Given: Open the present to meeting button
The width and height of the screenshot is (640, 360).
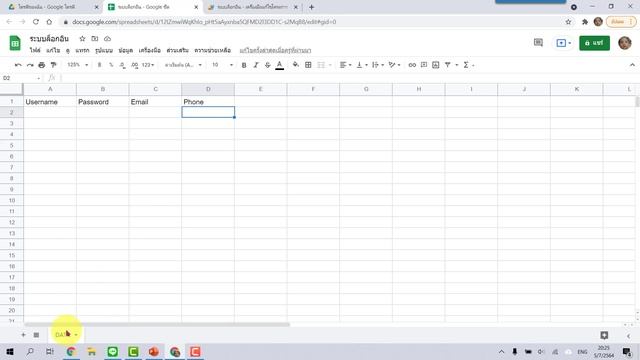Looking at the screenshot, I should tap(564, 43).
